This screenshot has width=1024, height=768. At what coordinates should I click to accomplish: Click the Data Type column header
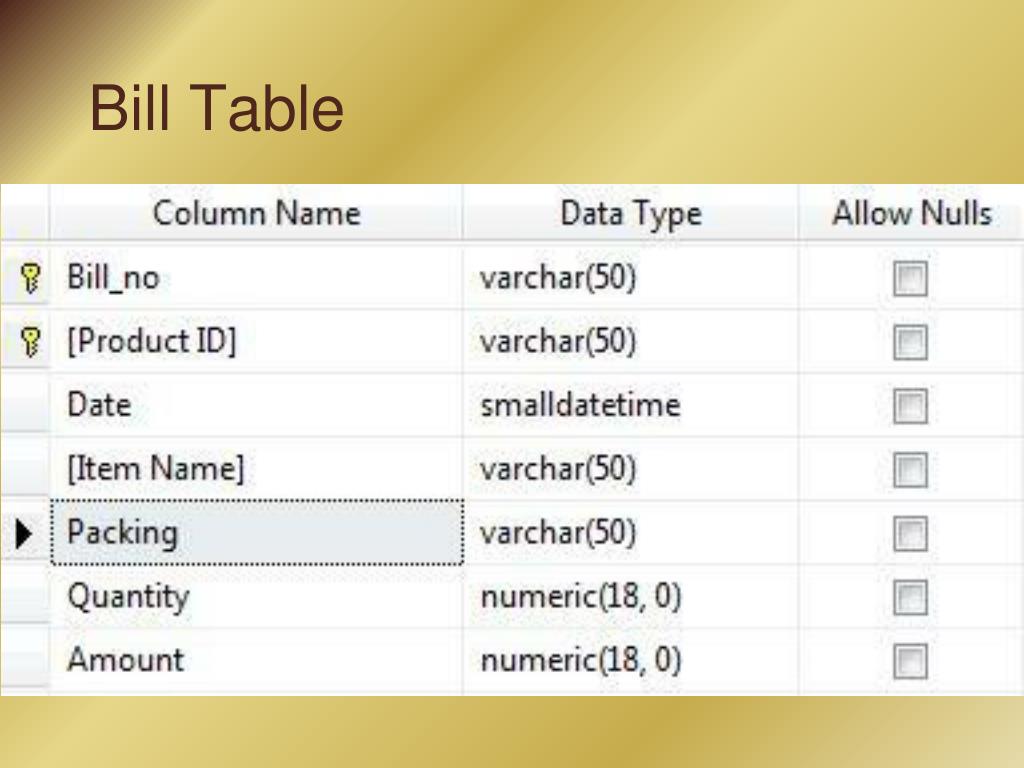(630, 213)
